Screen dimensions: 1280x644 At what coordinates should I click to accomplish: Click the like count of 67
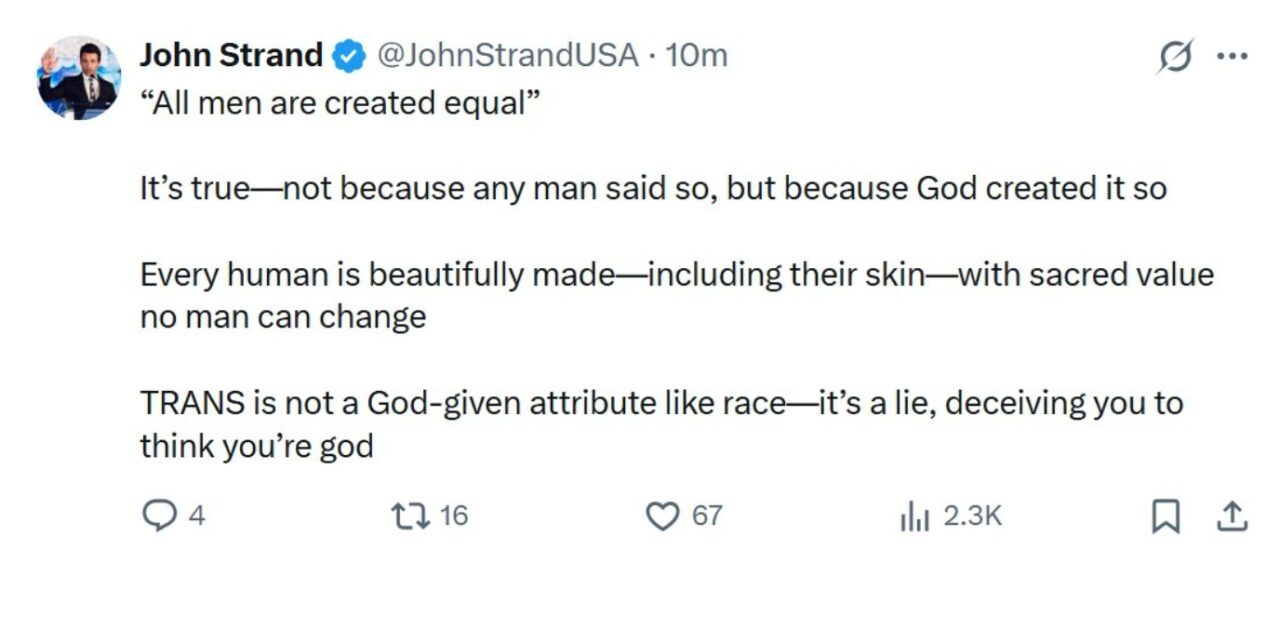tap(707, 516)
